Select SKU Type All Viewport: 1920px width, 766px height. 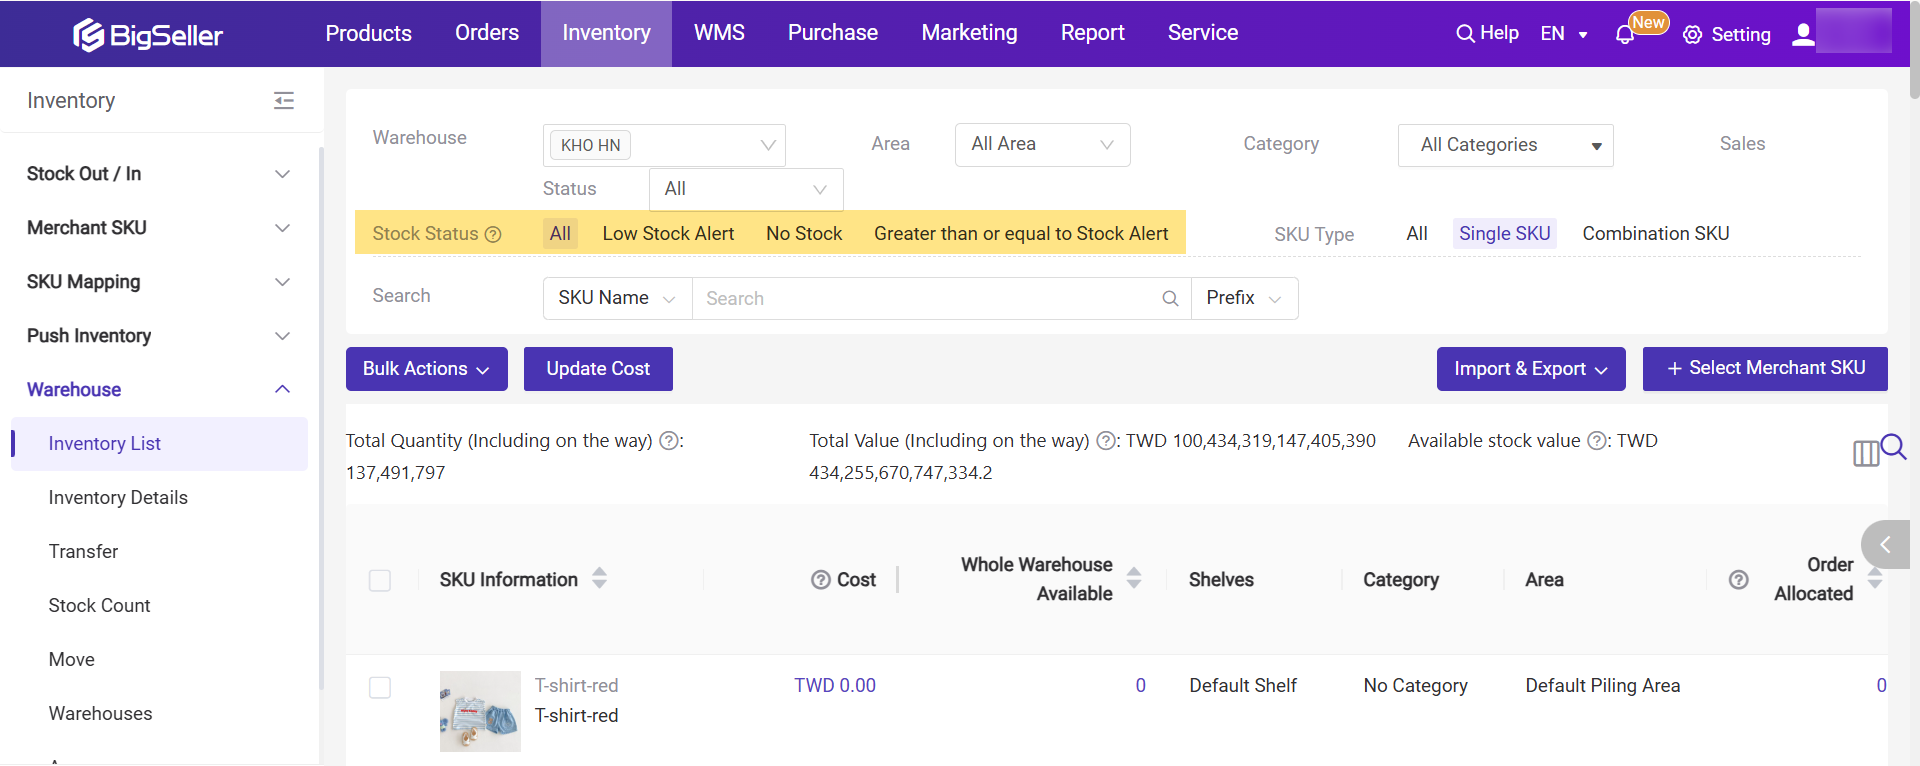1417,234
